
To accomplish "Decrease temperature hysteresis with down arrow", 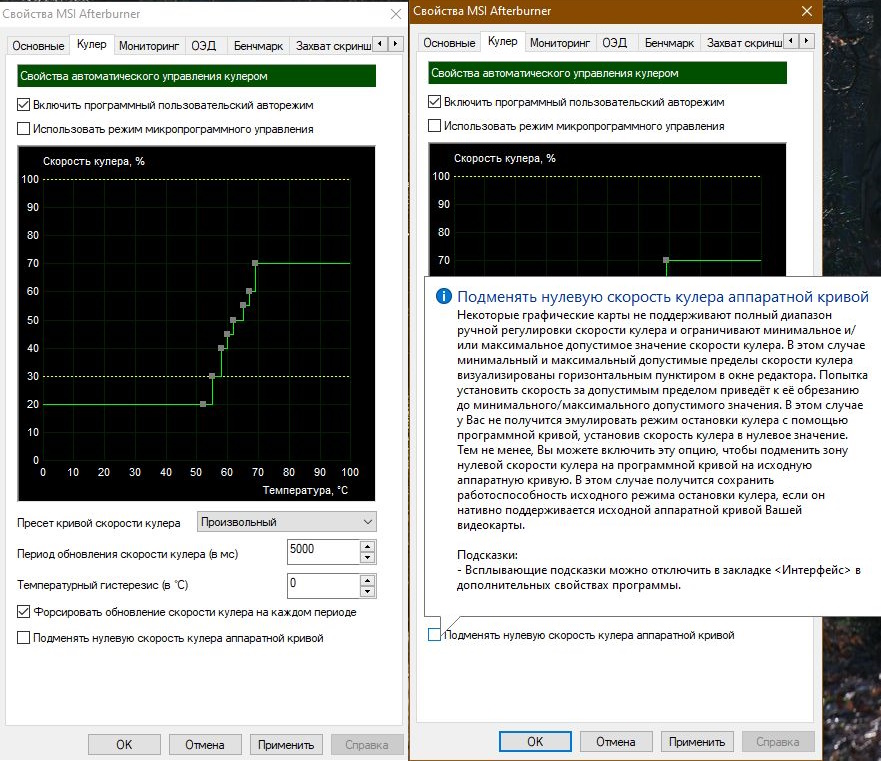I will pyautogui.click(x=367, y=591).
